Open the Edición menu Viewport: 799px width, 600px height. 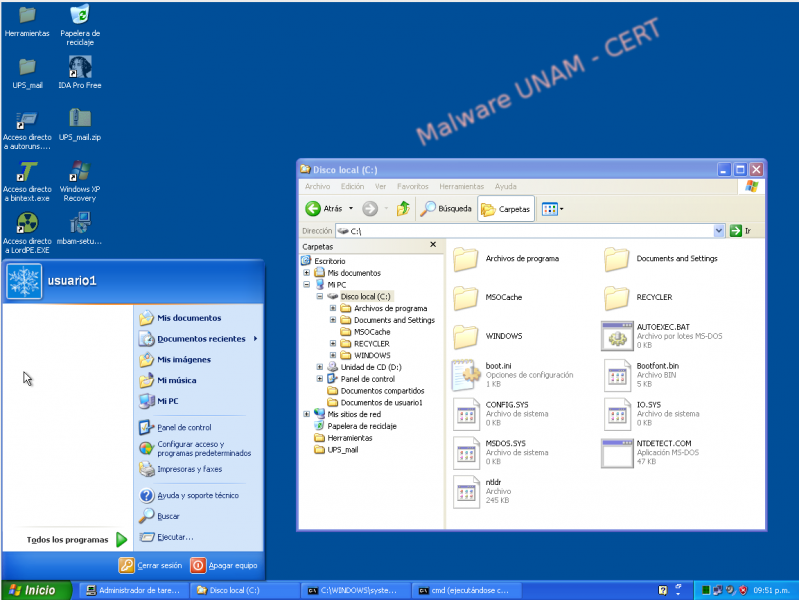pos(352,187)
